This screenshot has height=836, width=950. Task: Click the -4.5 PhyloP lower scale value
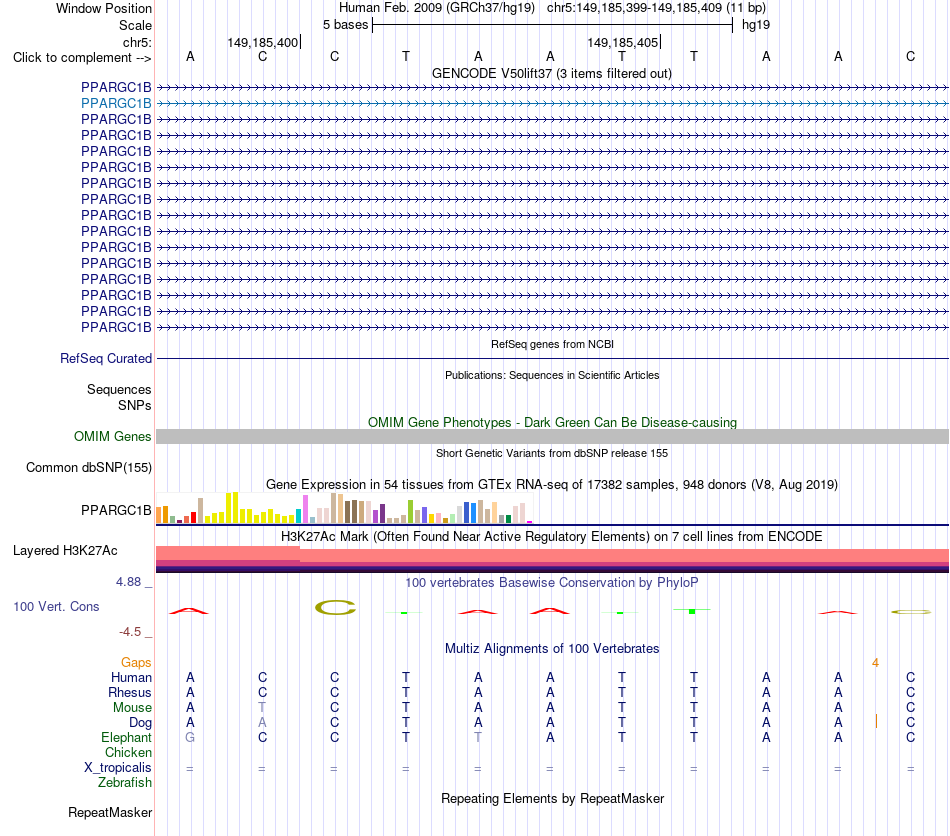(130, 632)
